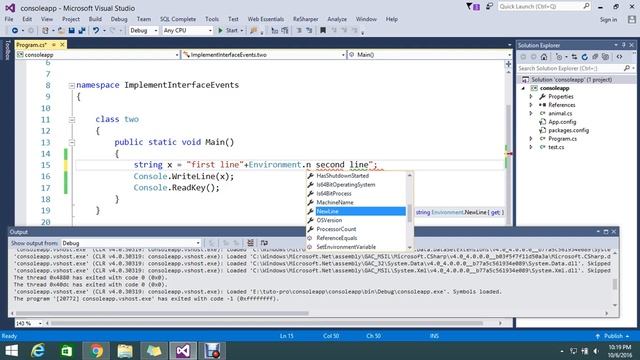Click the Visual Studio taskbar icon
The width and height of the screenshot is (640, 360).
183,351
